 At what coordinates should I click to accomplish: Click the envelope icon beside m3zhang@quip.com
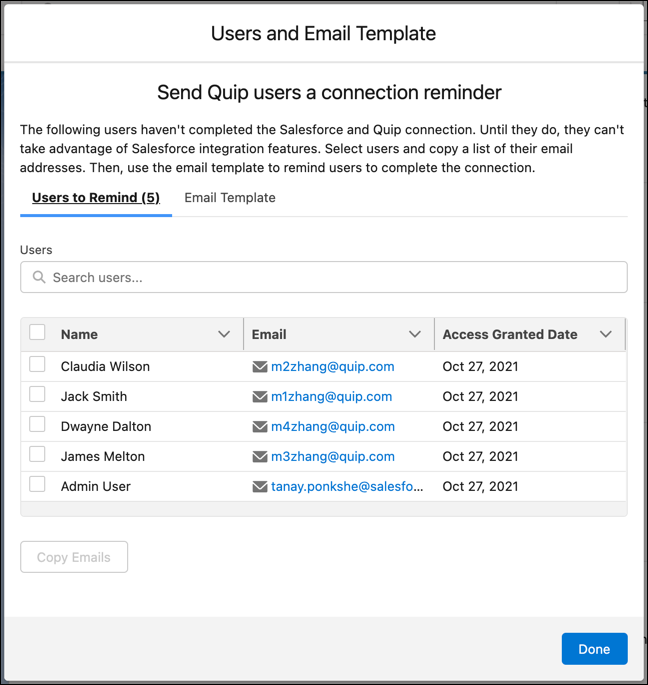coord(260,457)
